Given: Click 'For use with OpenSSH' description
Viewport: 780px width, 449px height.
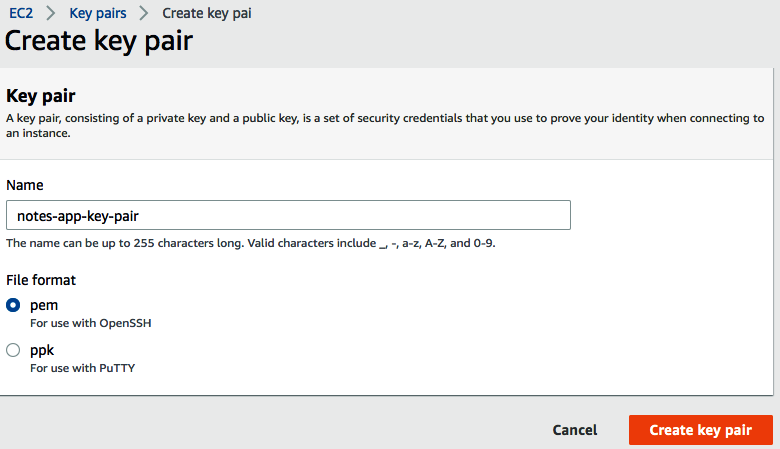Looking at the screenshot, I should [90, 323].
